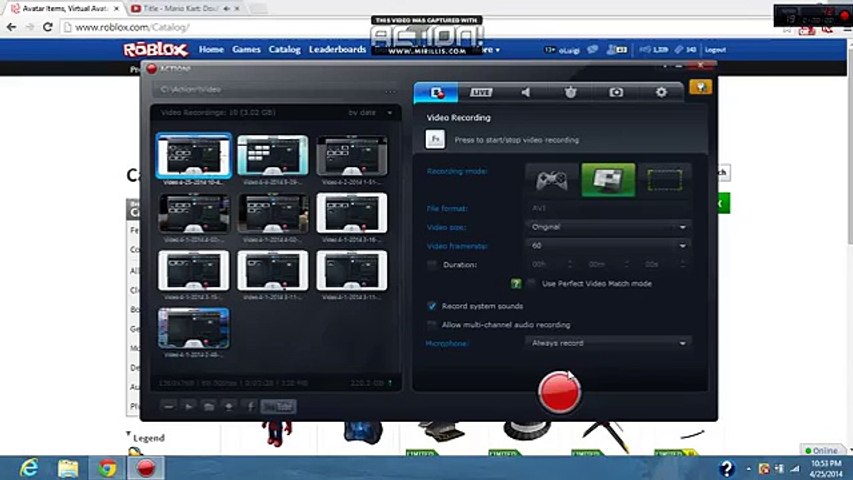Open the Video Recording tab icon
Screen dimensions: 853x480
pos(436,93)
